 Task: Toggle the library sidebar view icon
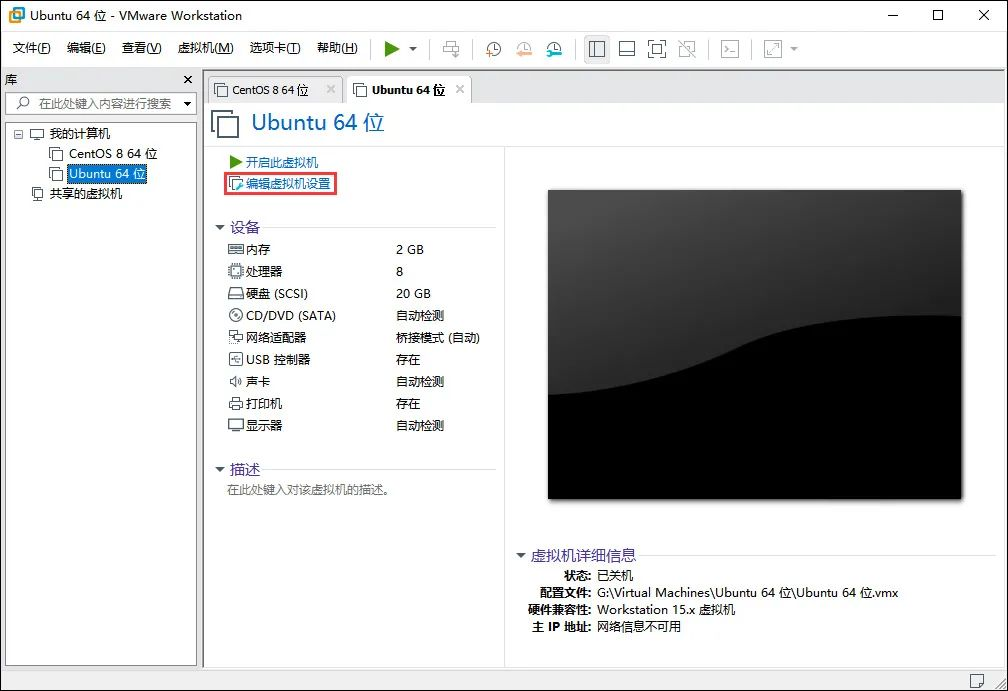[597, 49]
